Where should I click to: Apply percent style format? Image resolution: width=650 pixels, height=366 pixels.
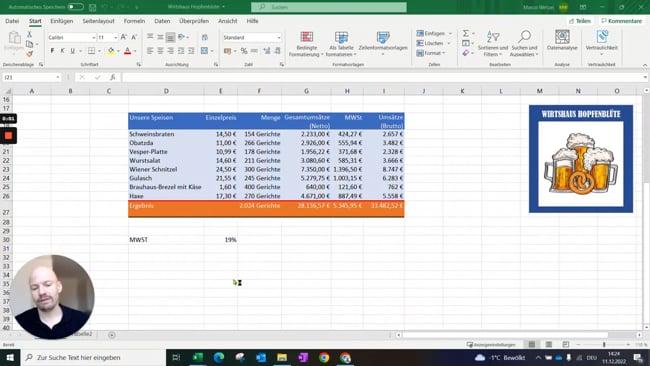pos(244,51)
